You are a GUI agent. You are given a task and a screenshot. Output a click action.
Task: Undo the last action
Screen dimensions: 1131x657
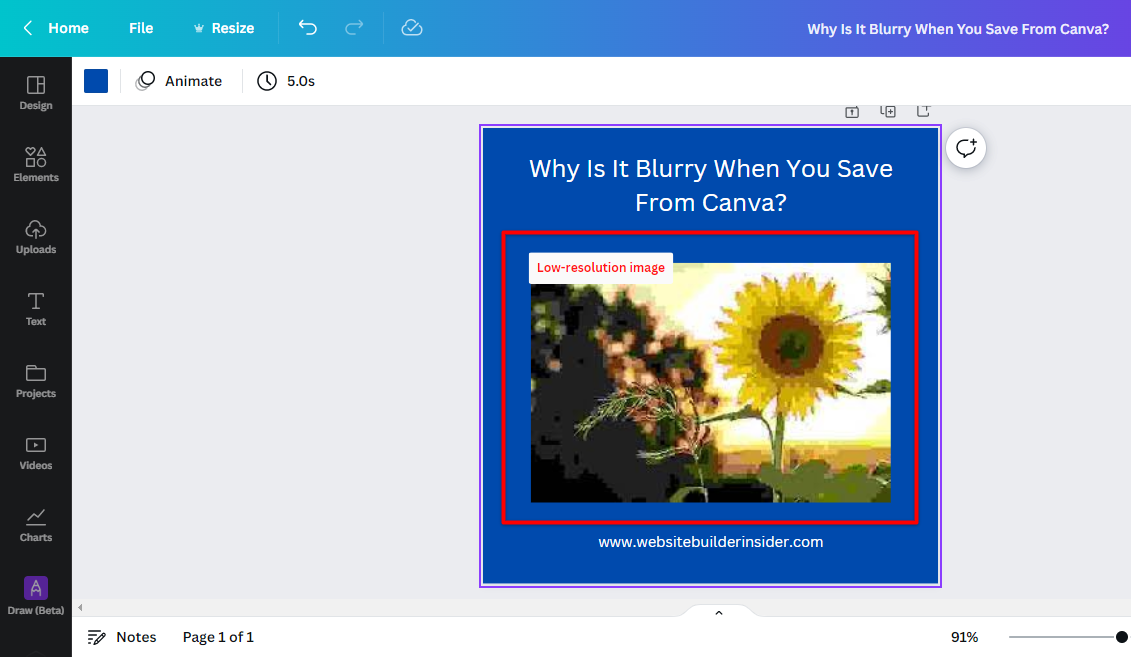308,28
